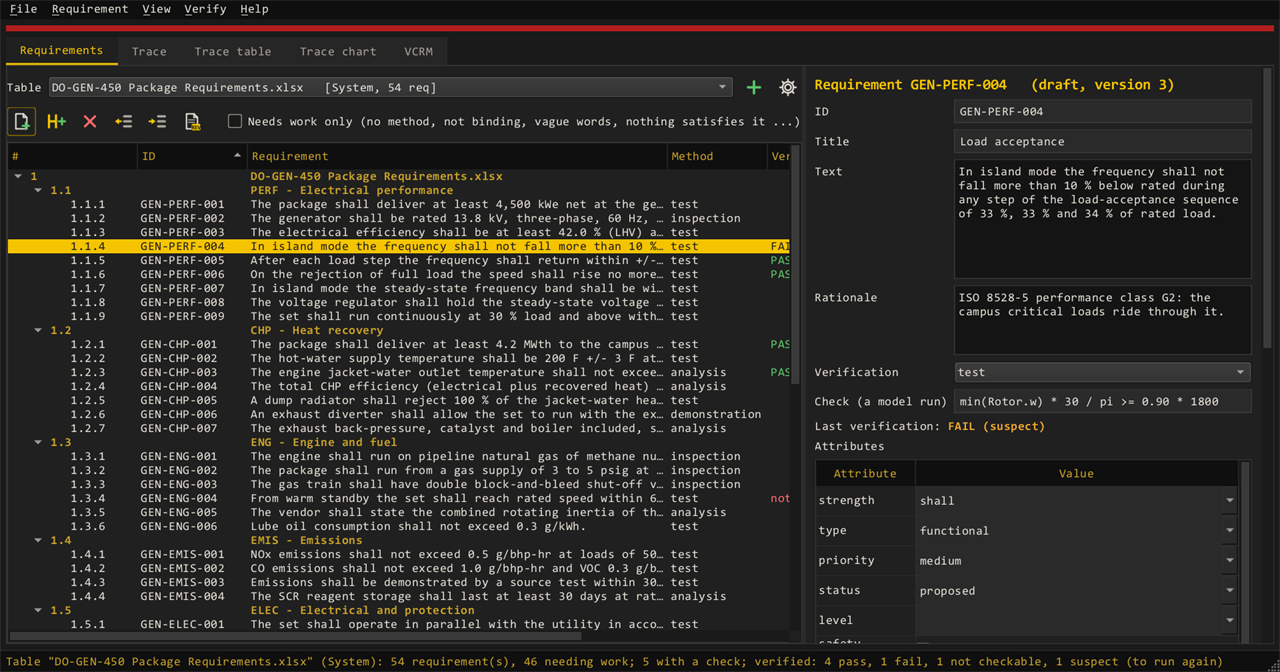Screen dimensions: 1280x672
Task: Click the horizontal scrollbar of the requirements table
Action: click(296, 635)
